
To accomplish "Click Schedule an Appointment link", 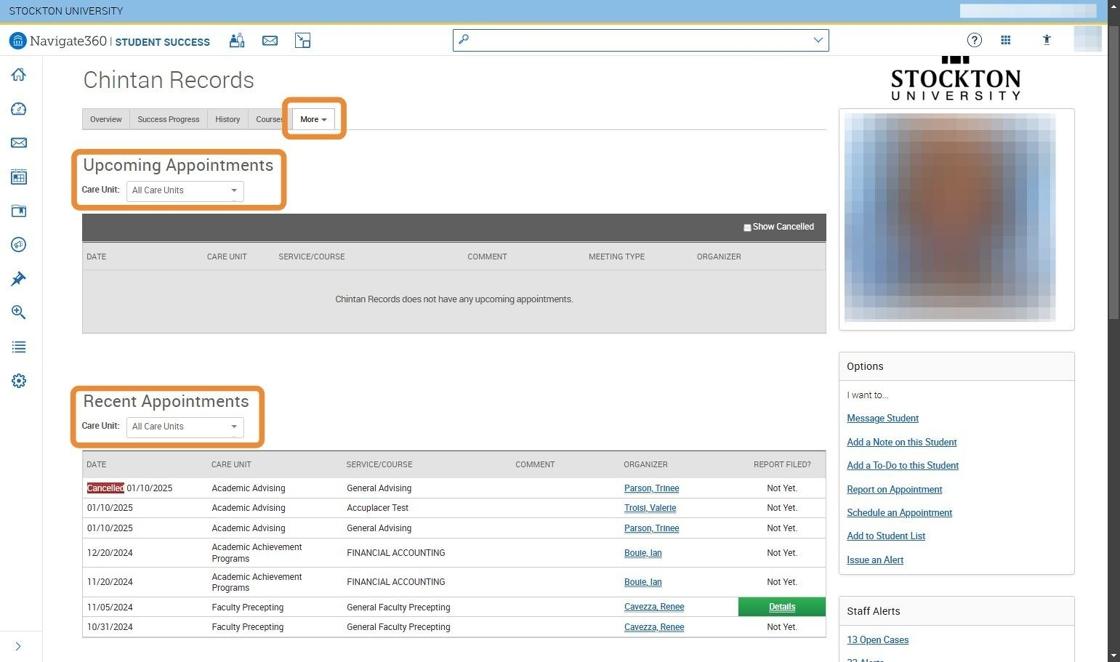I will click(899, 513).
